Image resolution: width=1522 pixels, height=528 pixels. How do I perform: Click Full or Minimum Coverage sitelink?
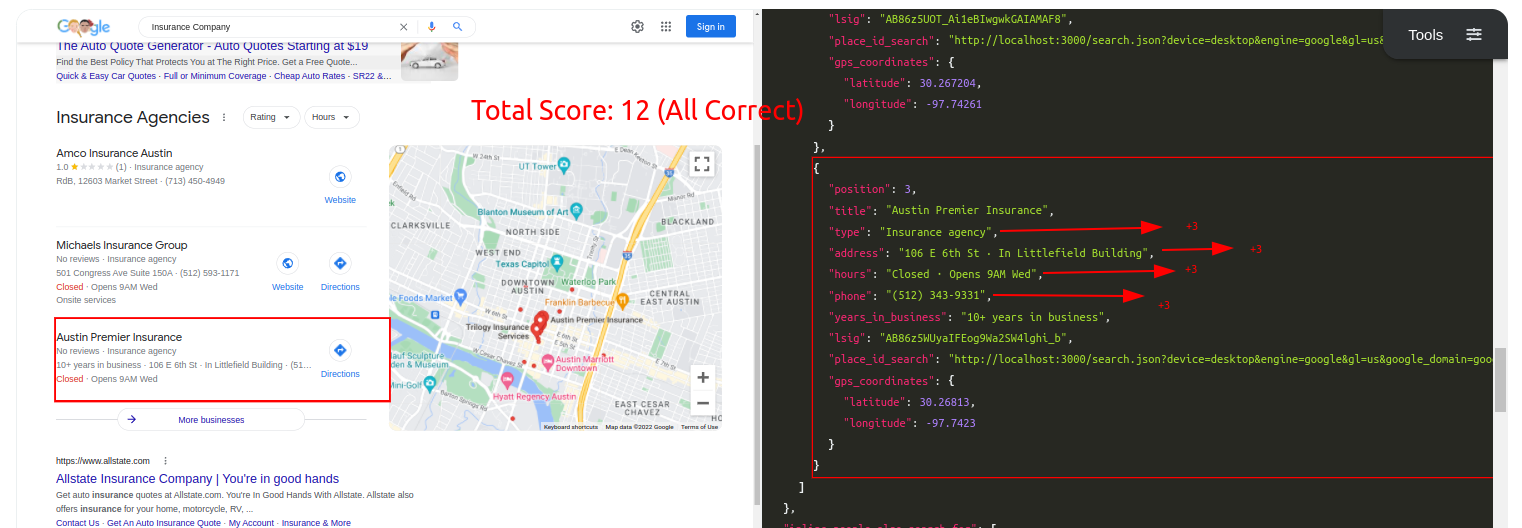[215, 76]
